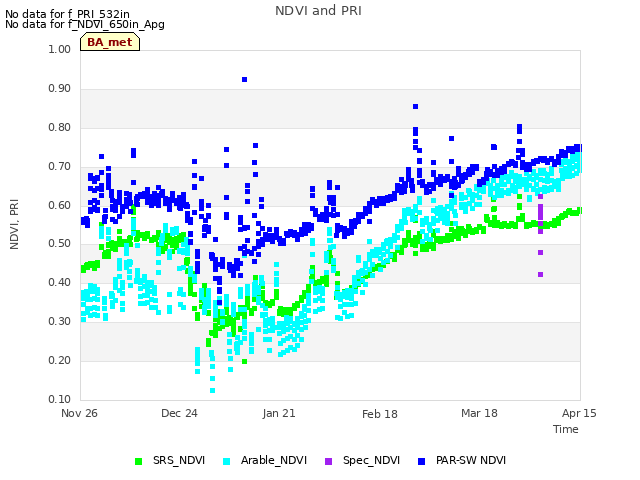640x480 pixels.
Task: Click the 1.00 y-axis tick label
Action: click(60, 49)
